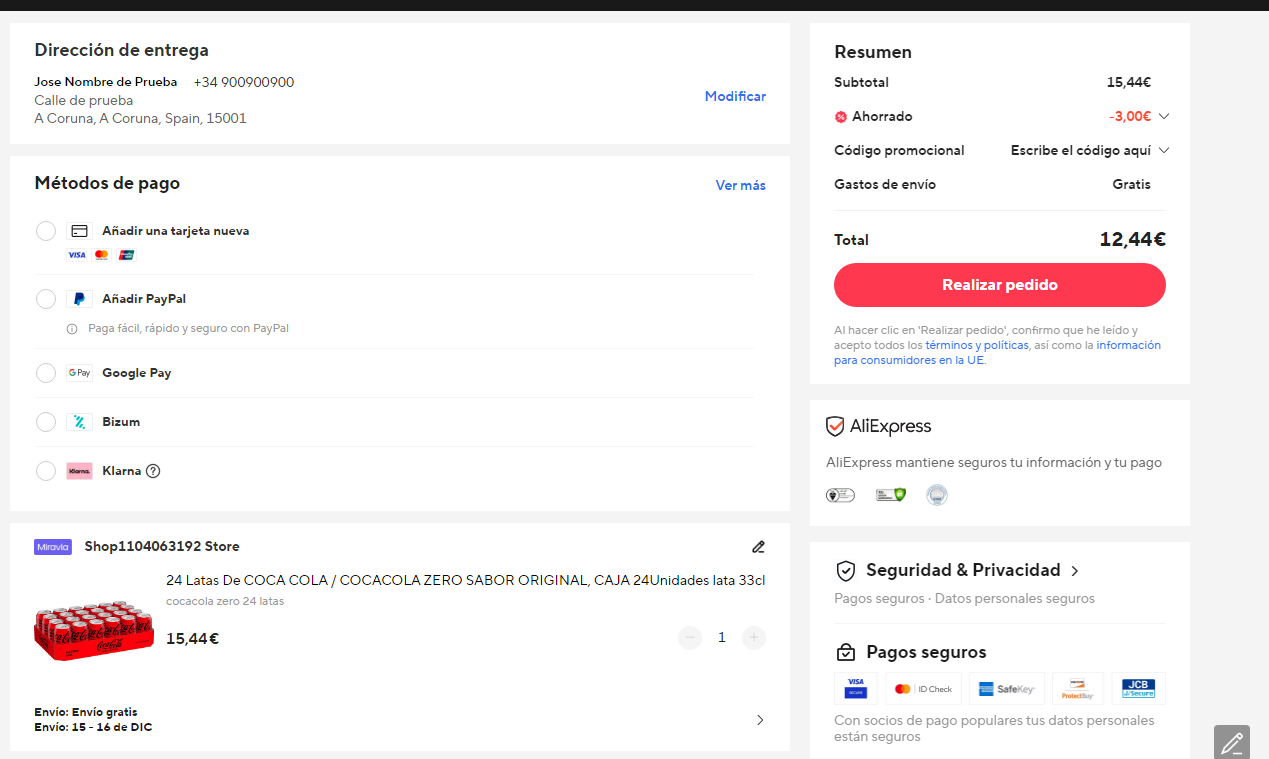Click the ProtectBuy badge
Screen dimensions: 1269x759
click(1078, 689)
